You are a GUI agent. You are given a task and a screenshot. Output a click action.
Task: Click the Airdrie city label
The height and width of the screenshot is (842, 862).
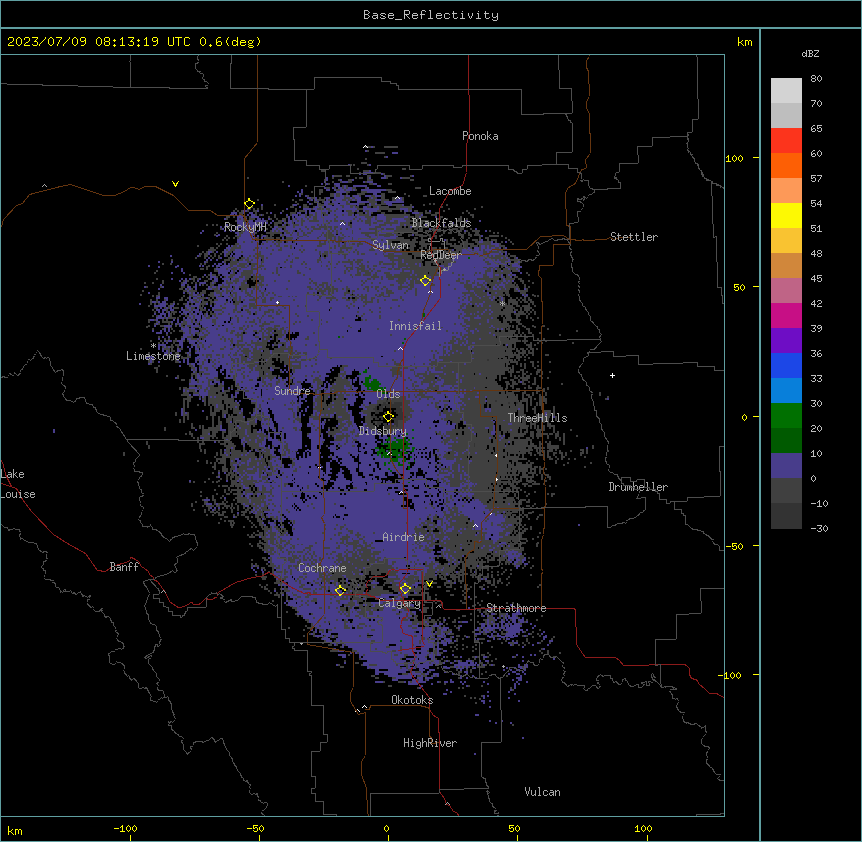coord(403,537)
